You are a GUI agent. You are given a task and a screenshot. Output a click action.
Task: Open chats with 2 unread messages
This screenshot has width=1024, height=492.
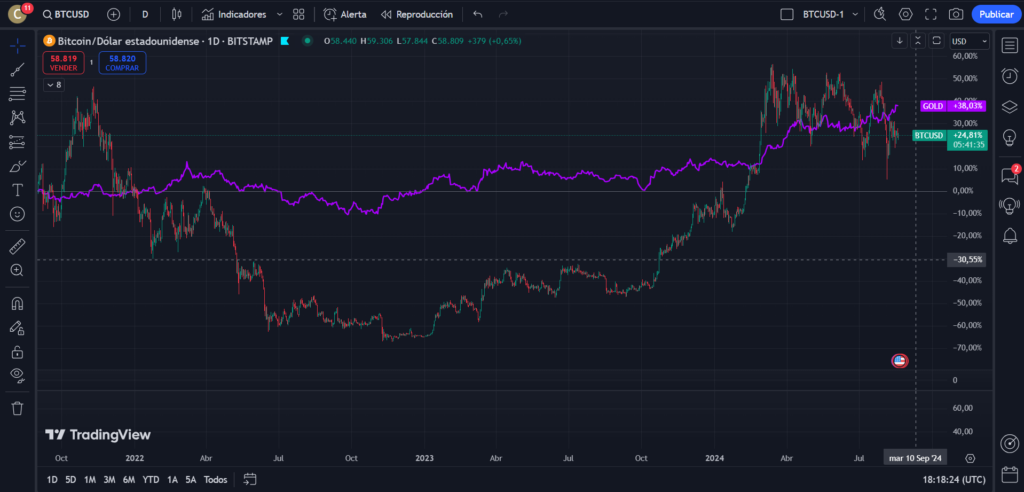(1009, 174)
